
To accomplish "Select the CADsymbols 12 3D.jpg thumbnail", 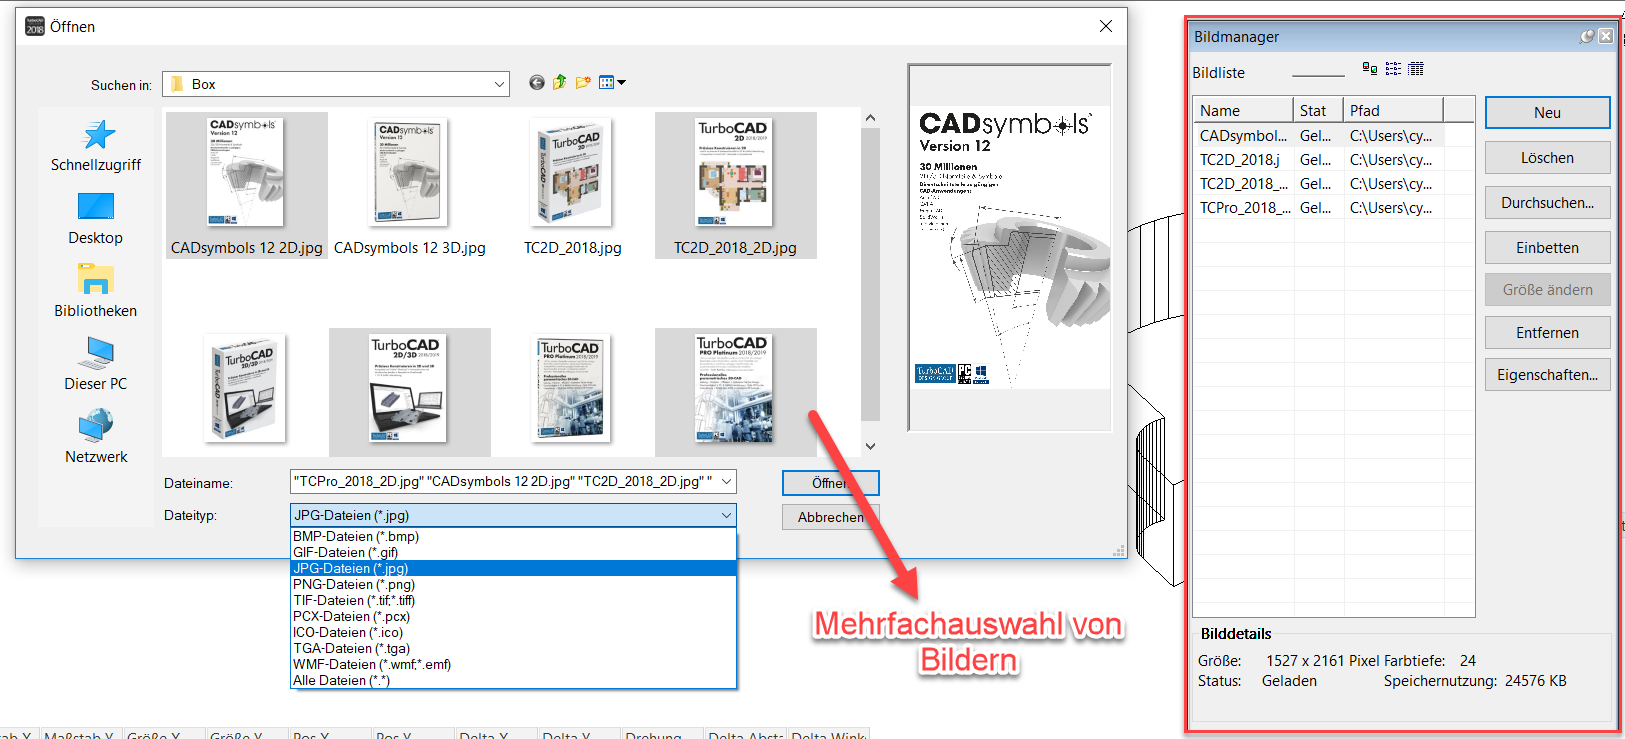I will [x=410, y=185].
